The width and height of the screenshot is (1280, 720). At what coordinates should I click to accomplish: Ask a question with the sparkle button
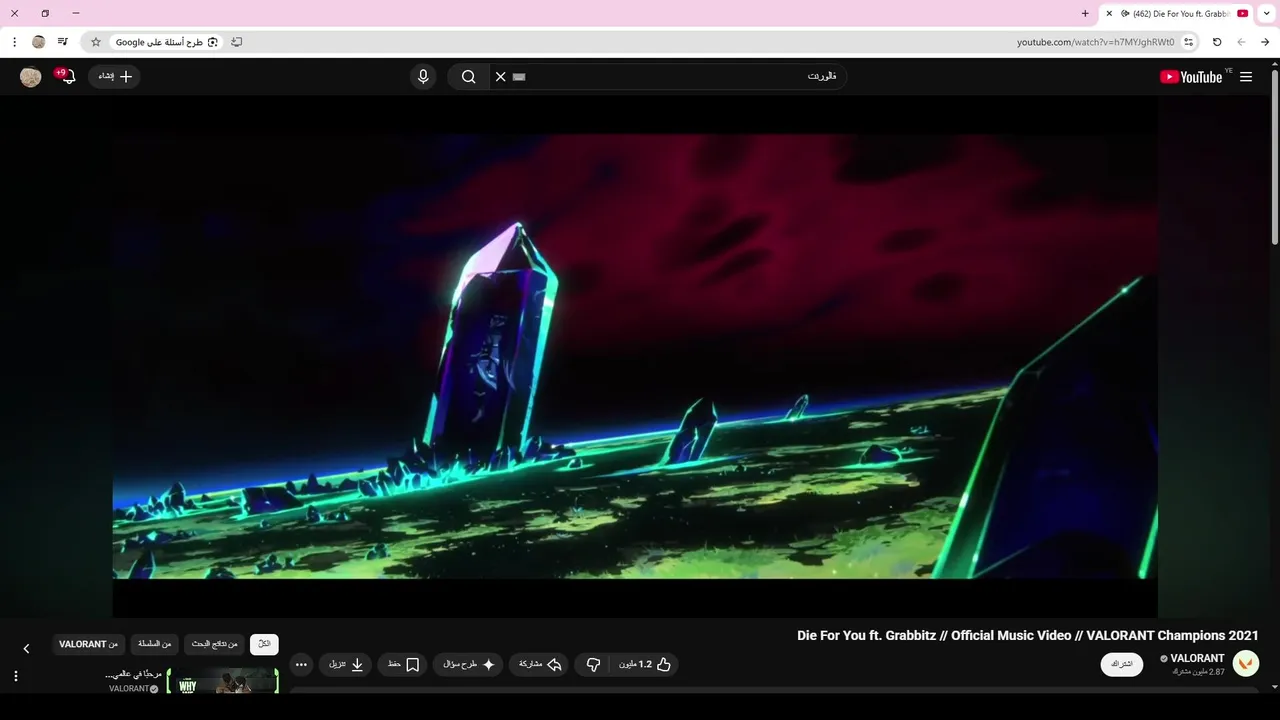(x=468, y=664)
